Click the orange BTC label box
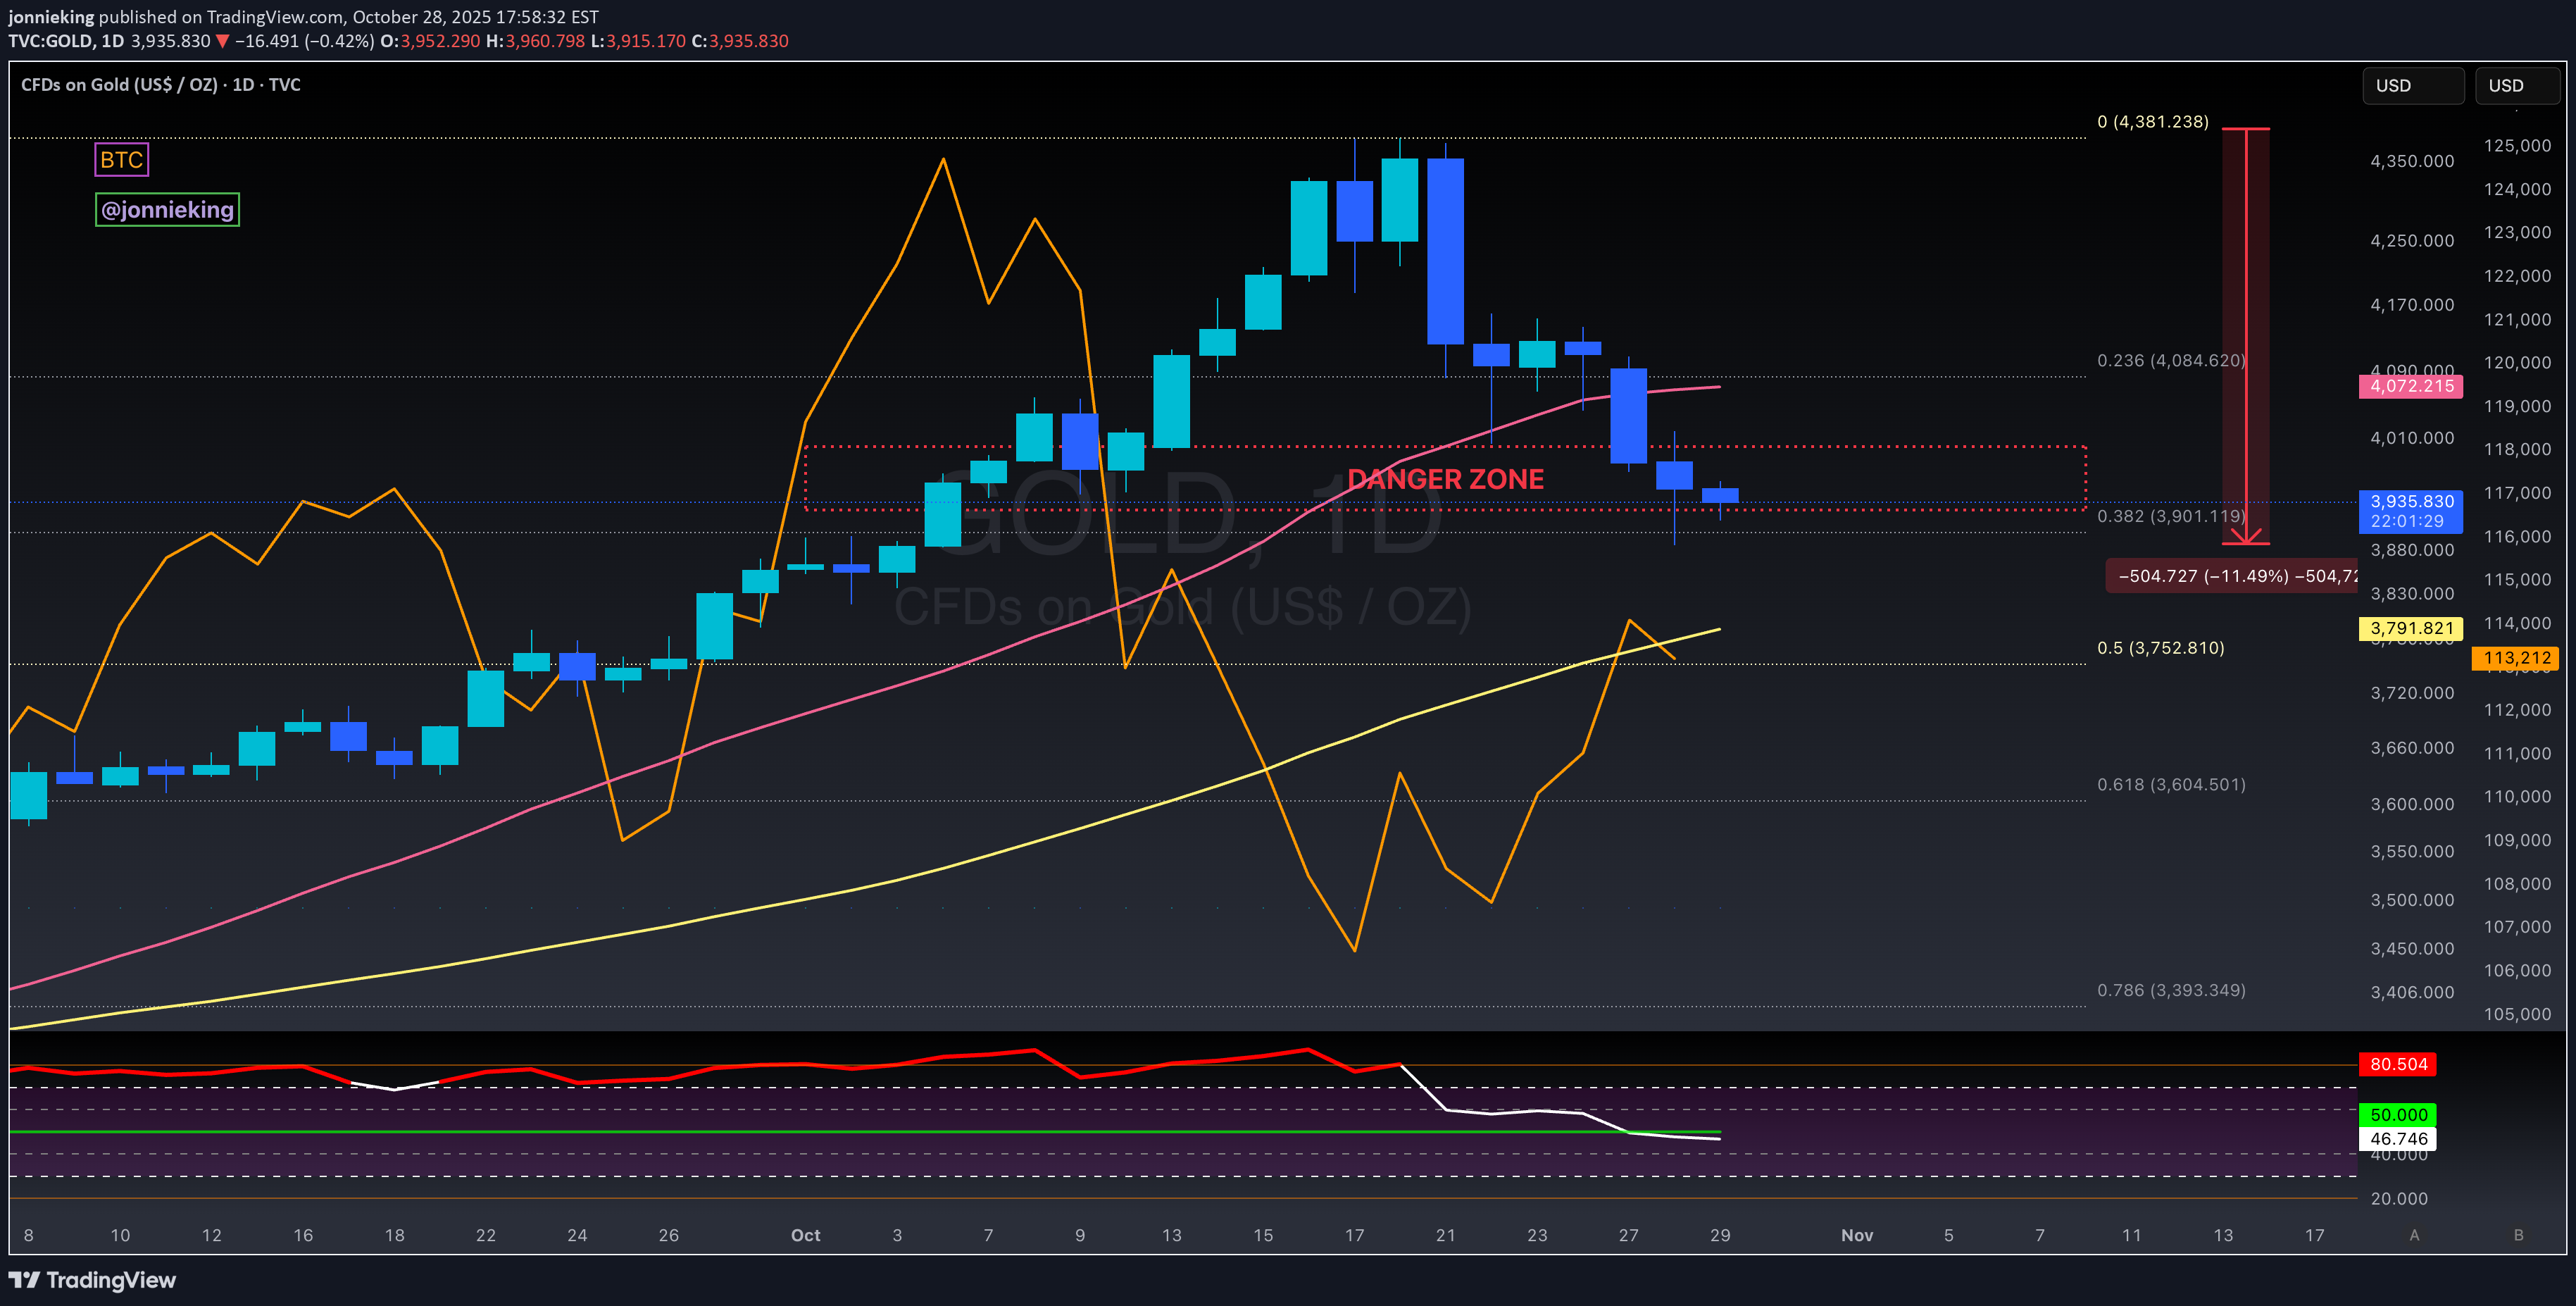The height and width of the screenshot is (1306, 2576). point(121,160)
